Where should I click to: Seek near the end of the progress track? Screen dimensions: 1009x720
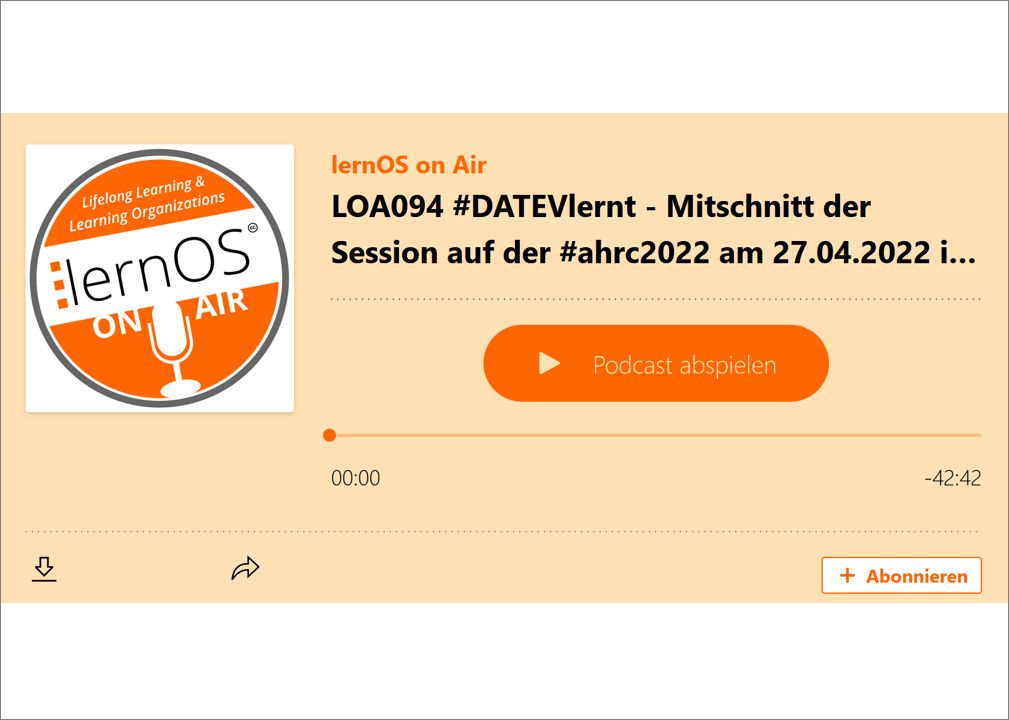point(965,436)
